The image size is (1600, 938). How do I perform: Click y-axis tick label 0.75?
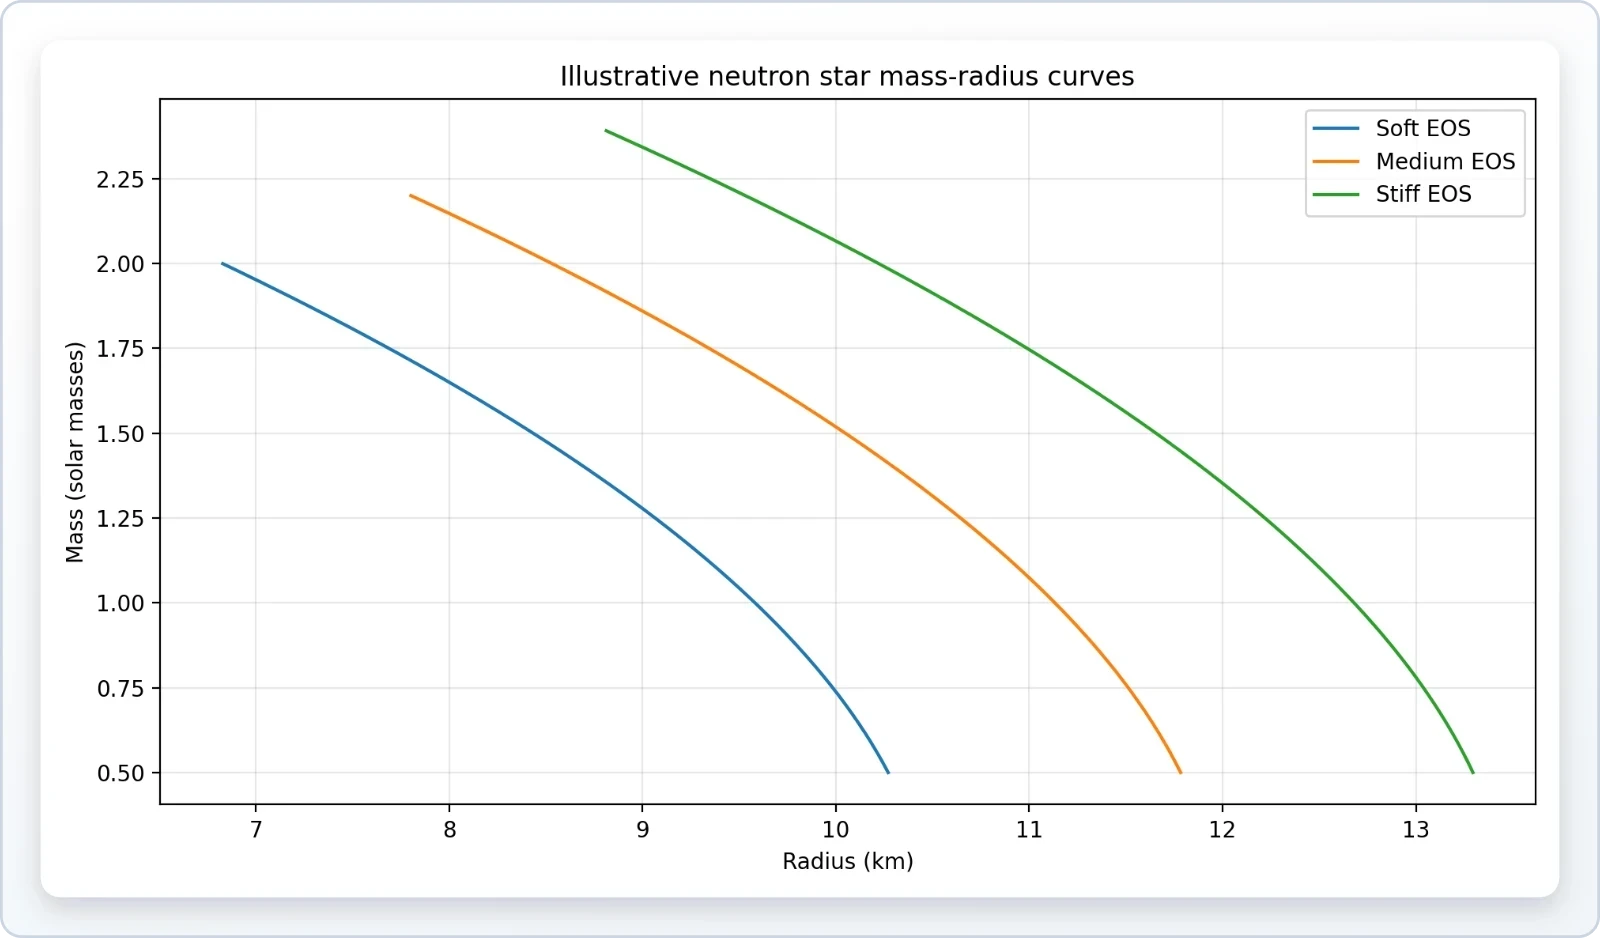click(121, 688)
